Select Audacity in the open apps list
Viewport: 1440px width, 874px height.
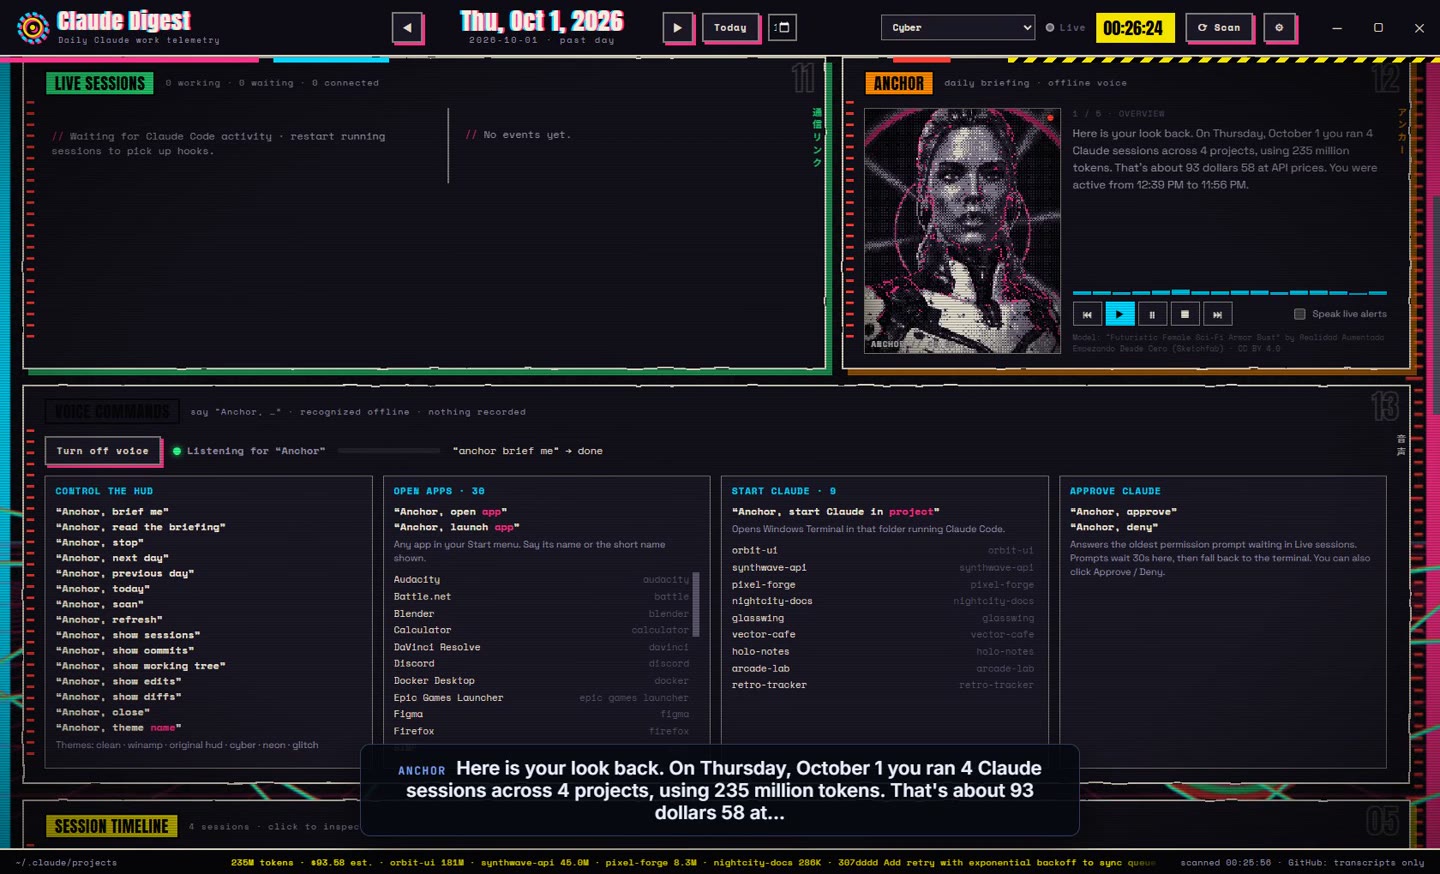[x=541, y=580]
